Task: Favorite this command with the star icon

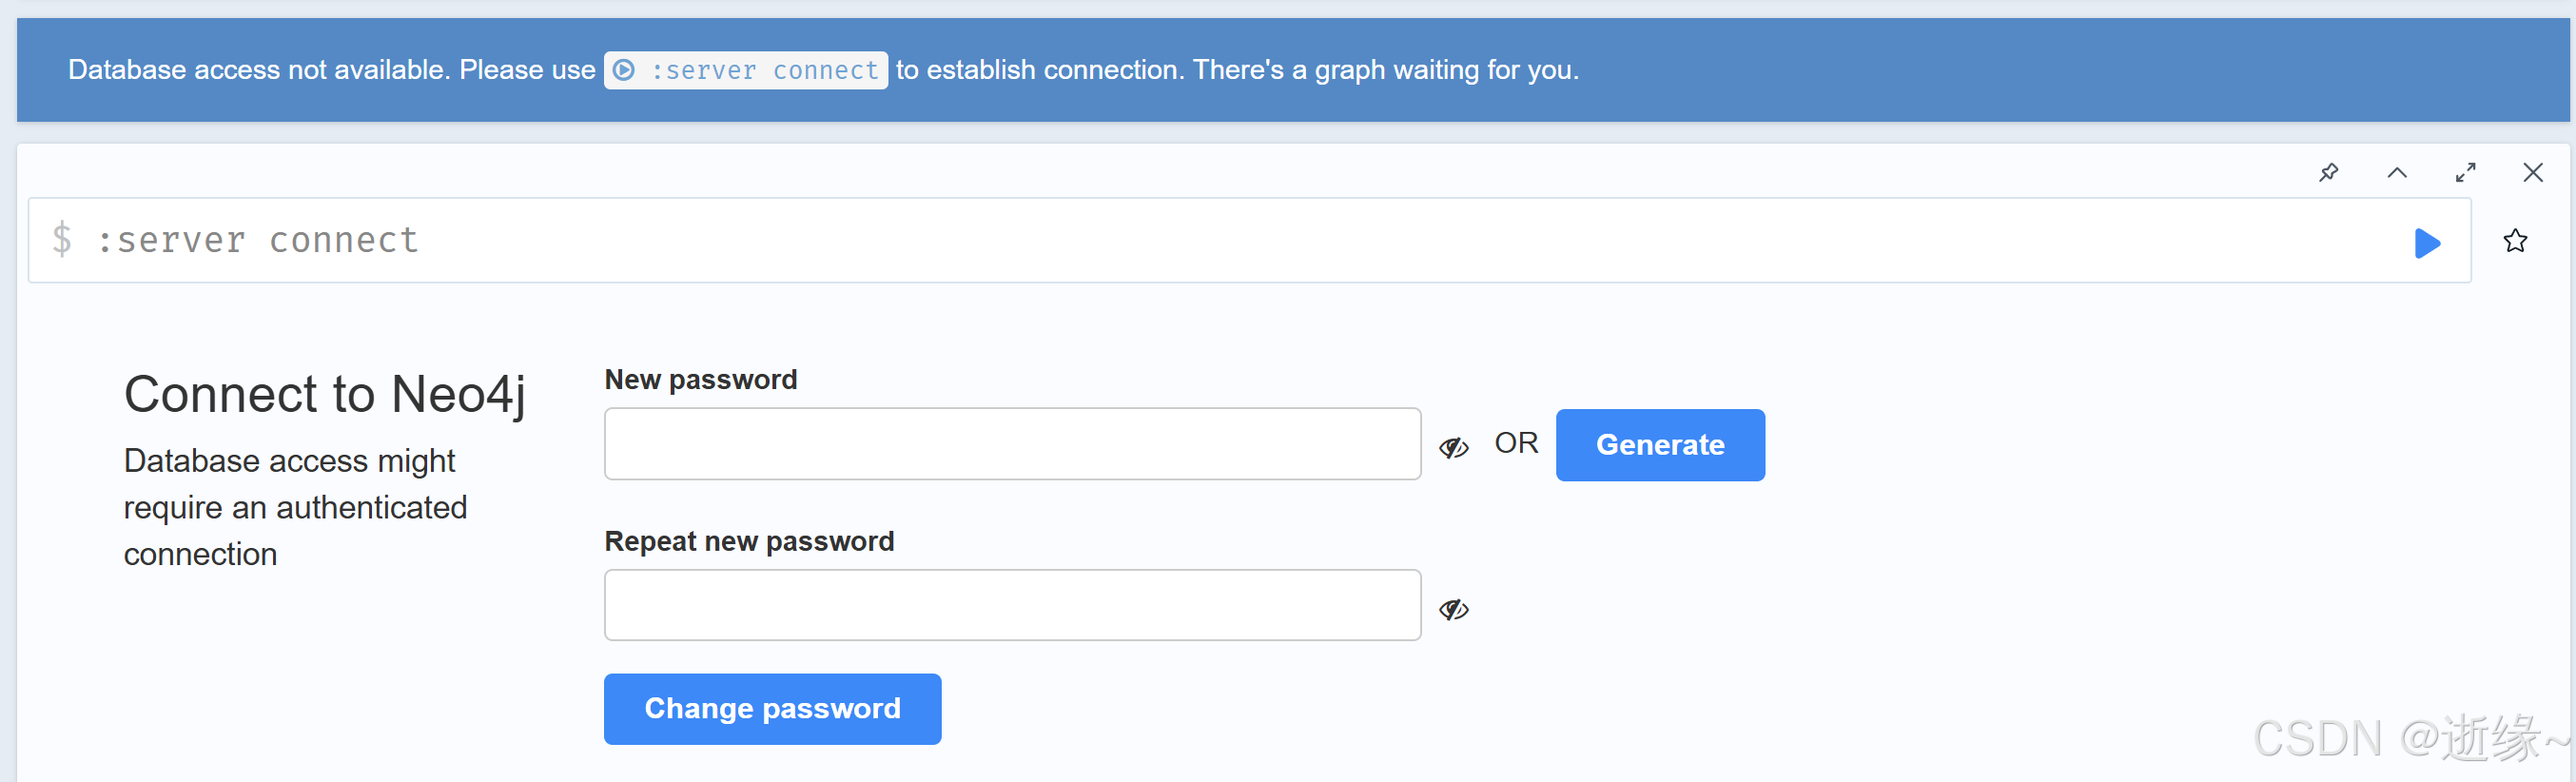Action: click(x=2515, y=241)
